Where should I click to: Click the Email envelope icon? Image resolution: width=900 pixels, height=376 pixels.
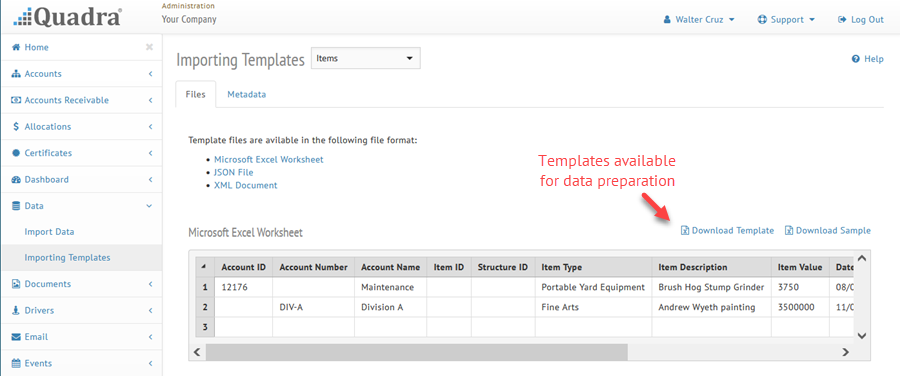click(x=16, y=337)
